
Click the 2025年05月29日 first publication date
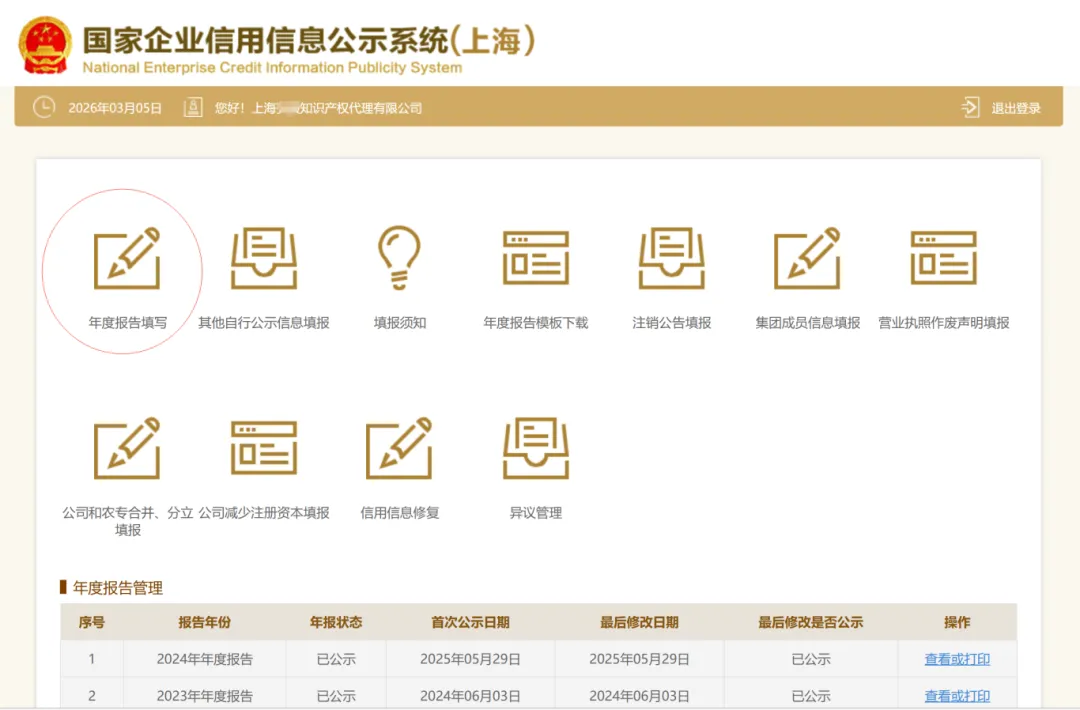pyautogui.click(x=470, y=659)
